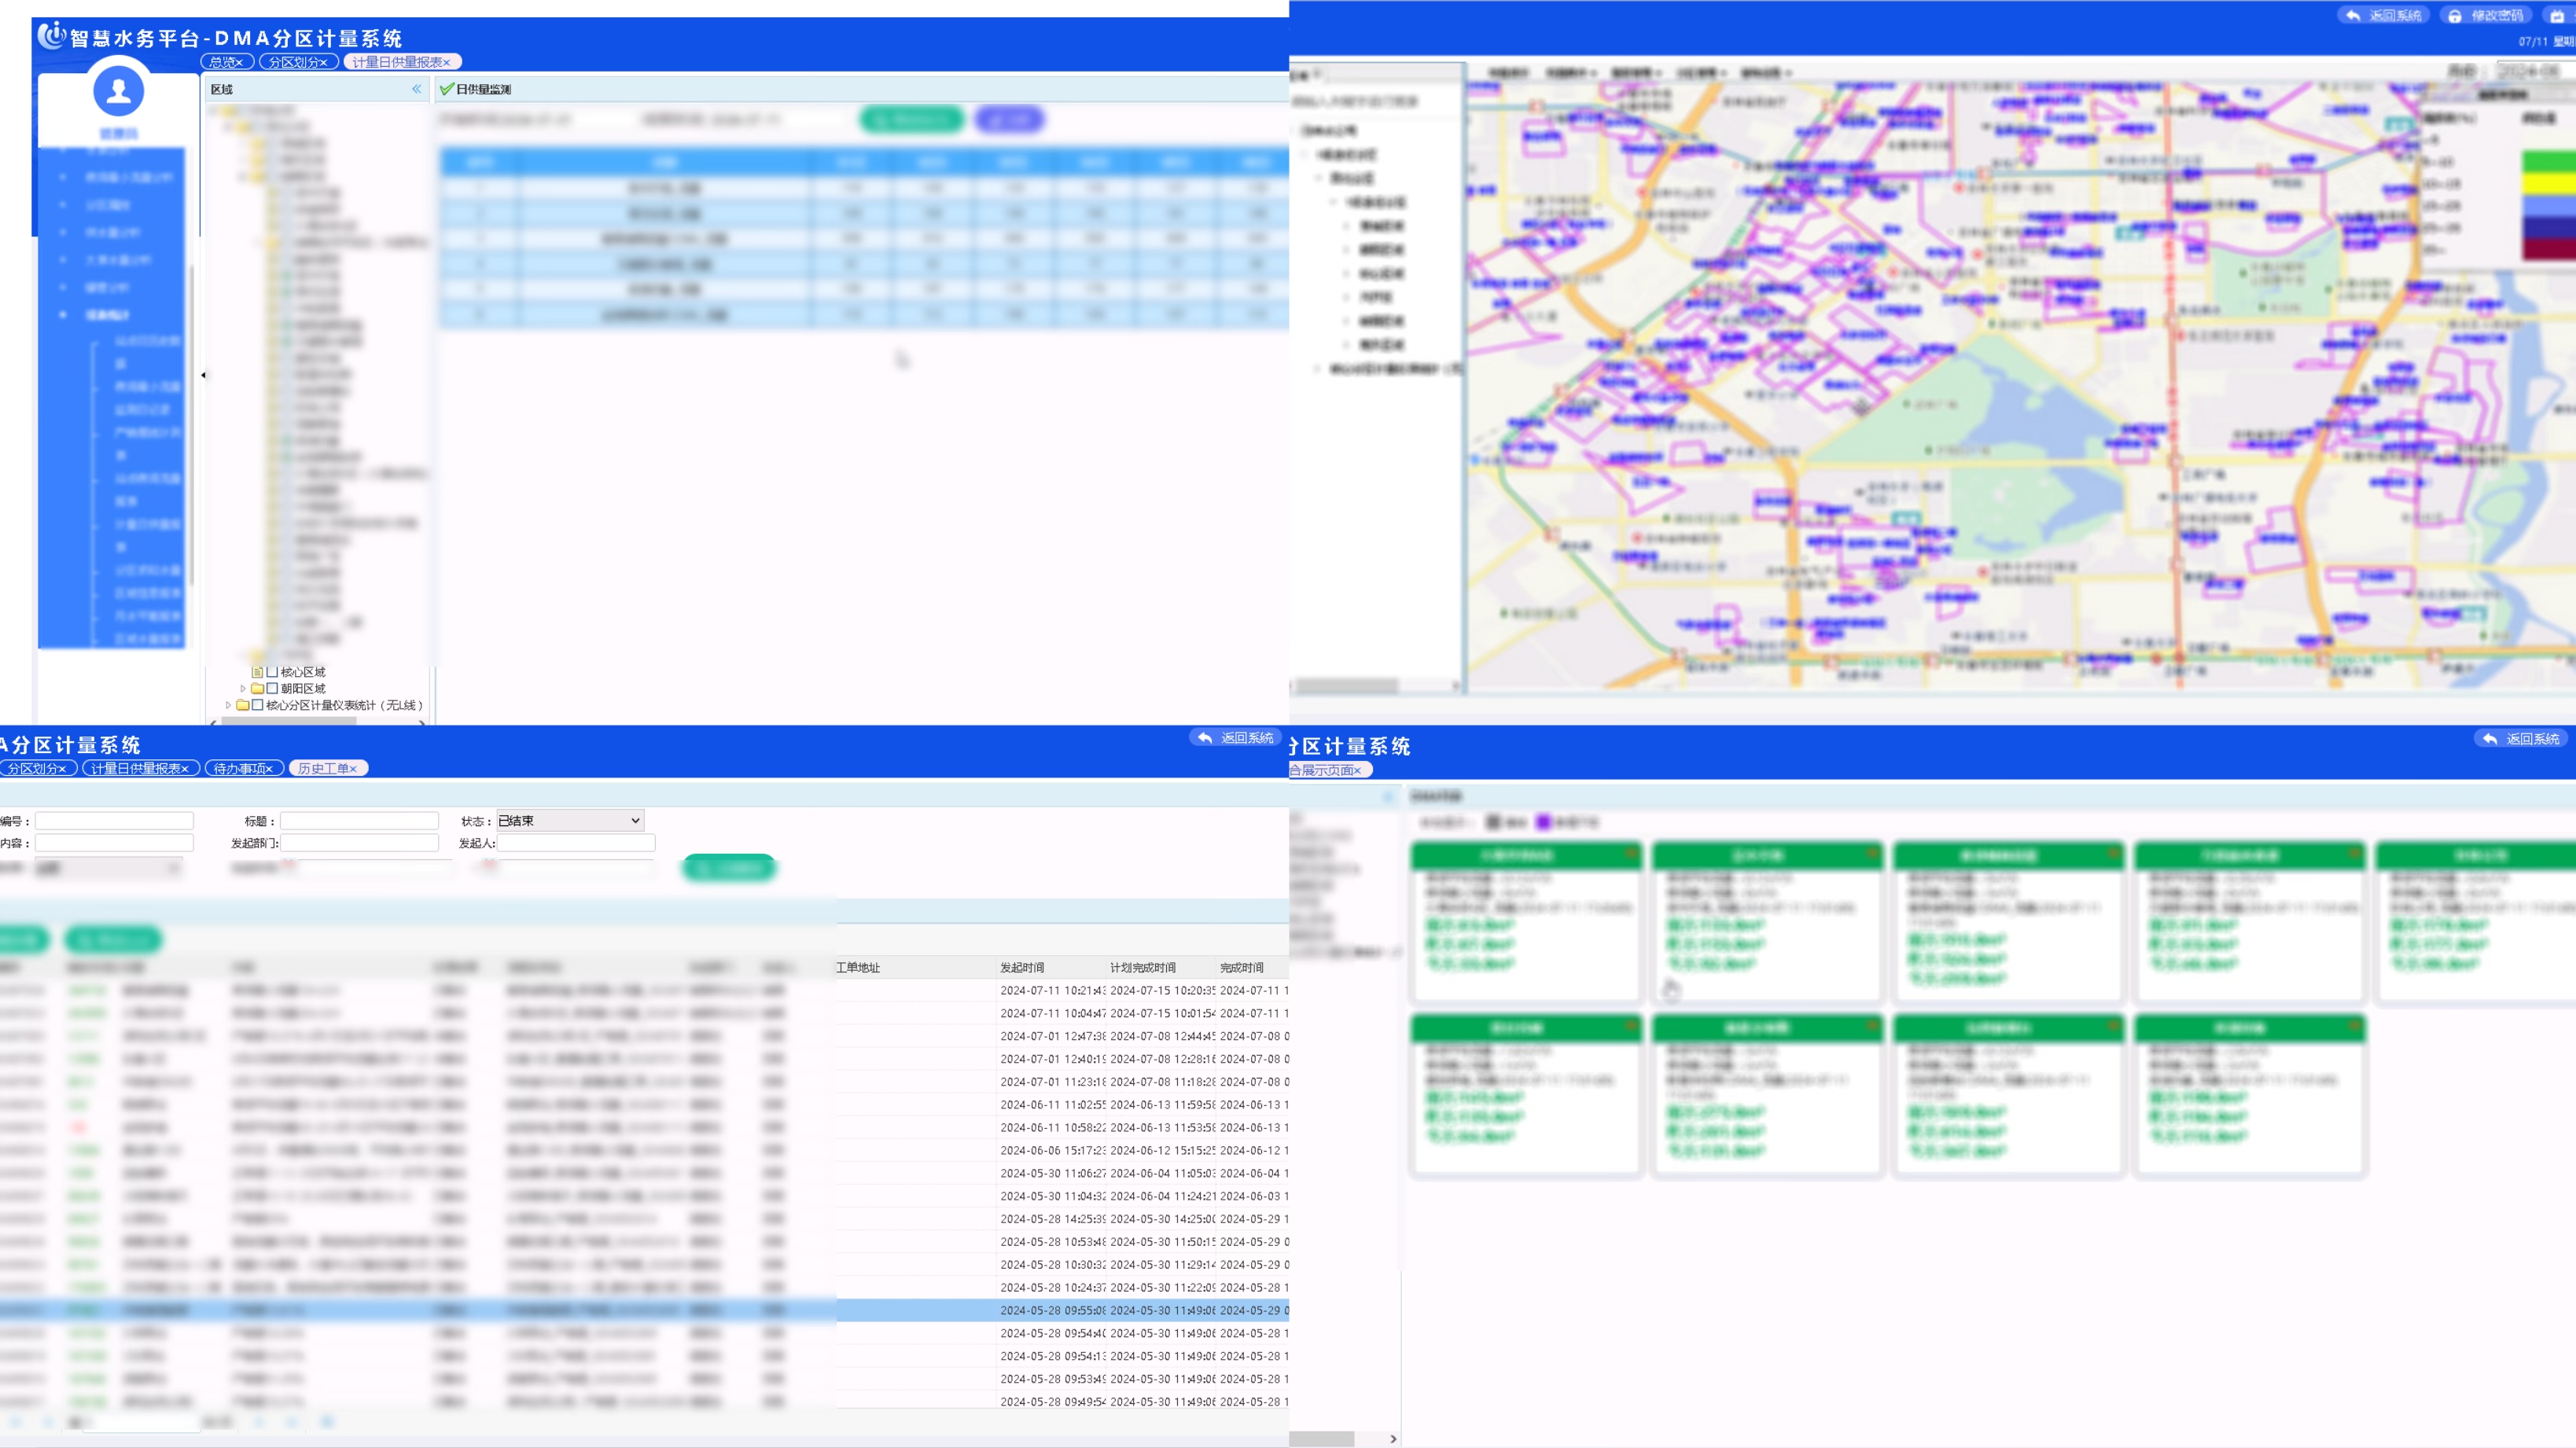Check the 朝阳区域 checkbox
The image size is (2576, 1448).
pos(272,688)
